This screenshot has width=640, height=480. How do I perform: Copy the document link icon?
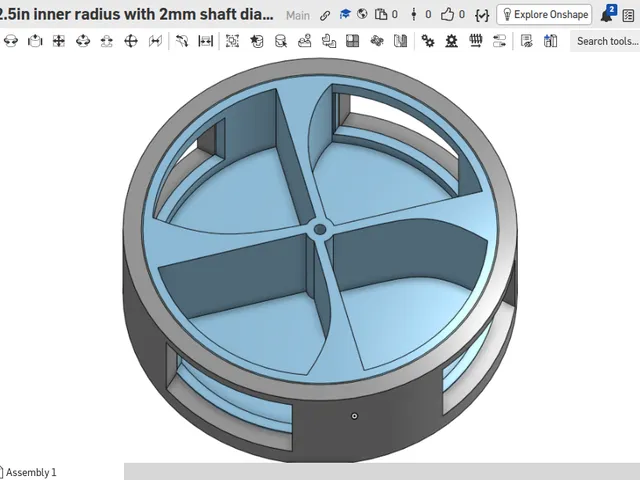325,15
